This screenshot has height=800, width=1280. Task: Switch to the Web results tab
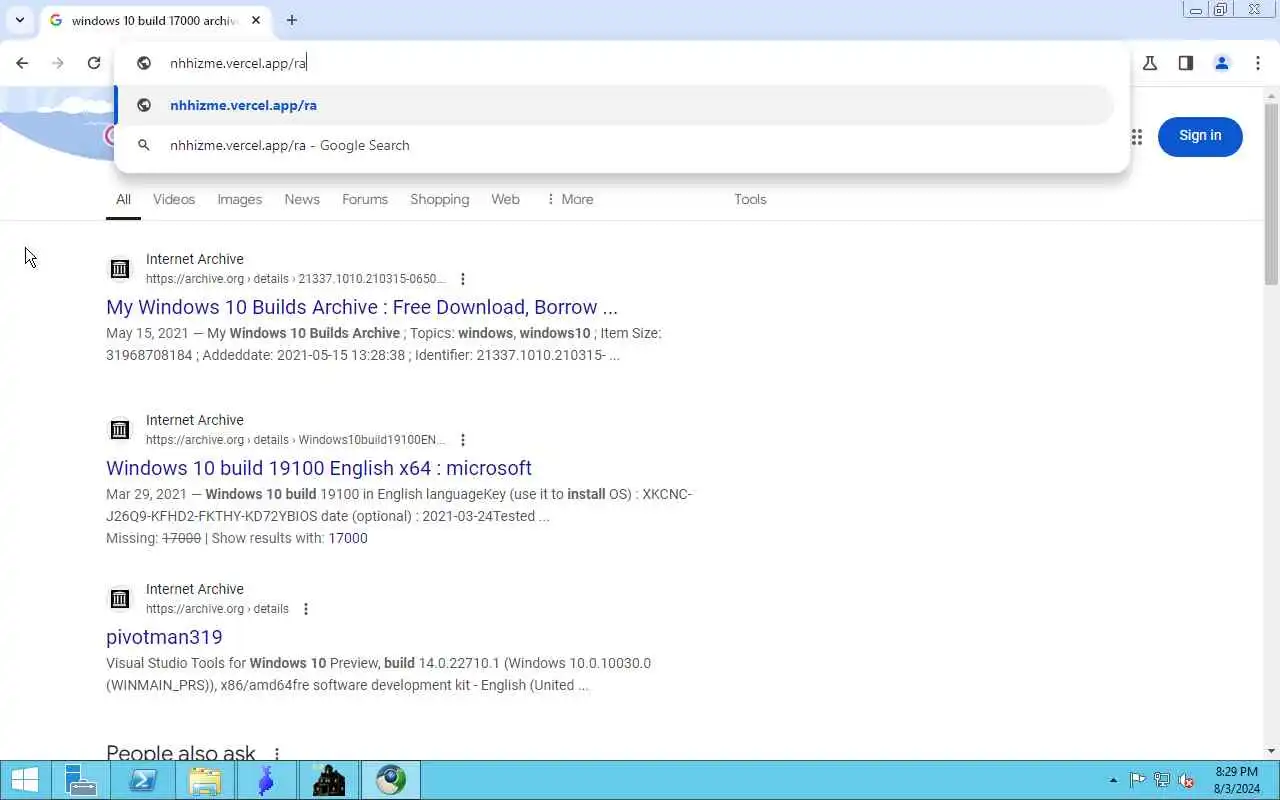click(506, 199)
